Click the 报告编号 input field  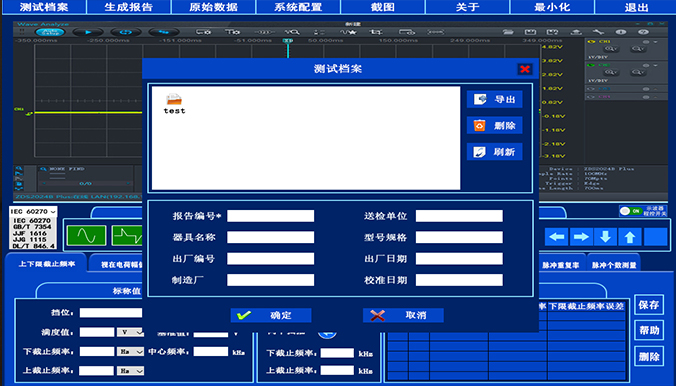(x=271, y=216)
